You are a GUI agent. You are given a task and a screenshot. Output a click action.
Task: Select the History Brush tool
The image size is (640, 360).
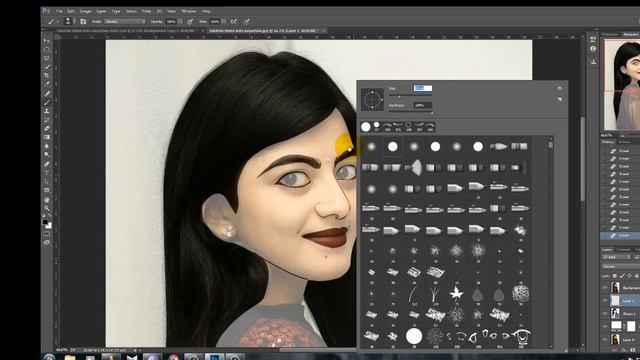click(47, 120)
